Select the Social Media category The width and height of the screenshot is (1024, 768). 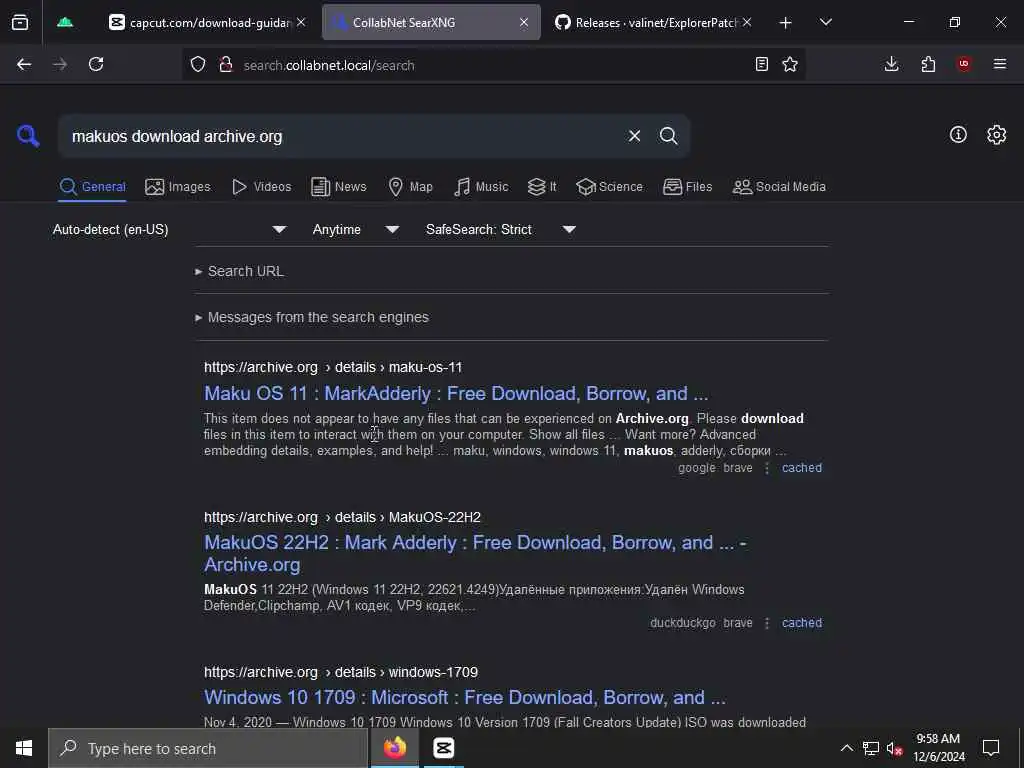click(x=779, y=187)
